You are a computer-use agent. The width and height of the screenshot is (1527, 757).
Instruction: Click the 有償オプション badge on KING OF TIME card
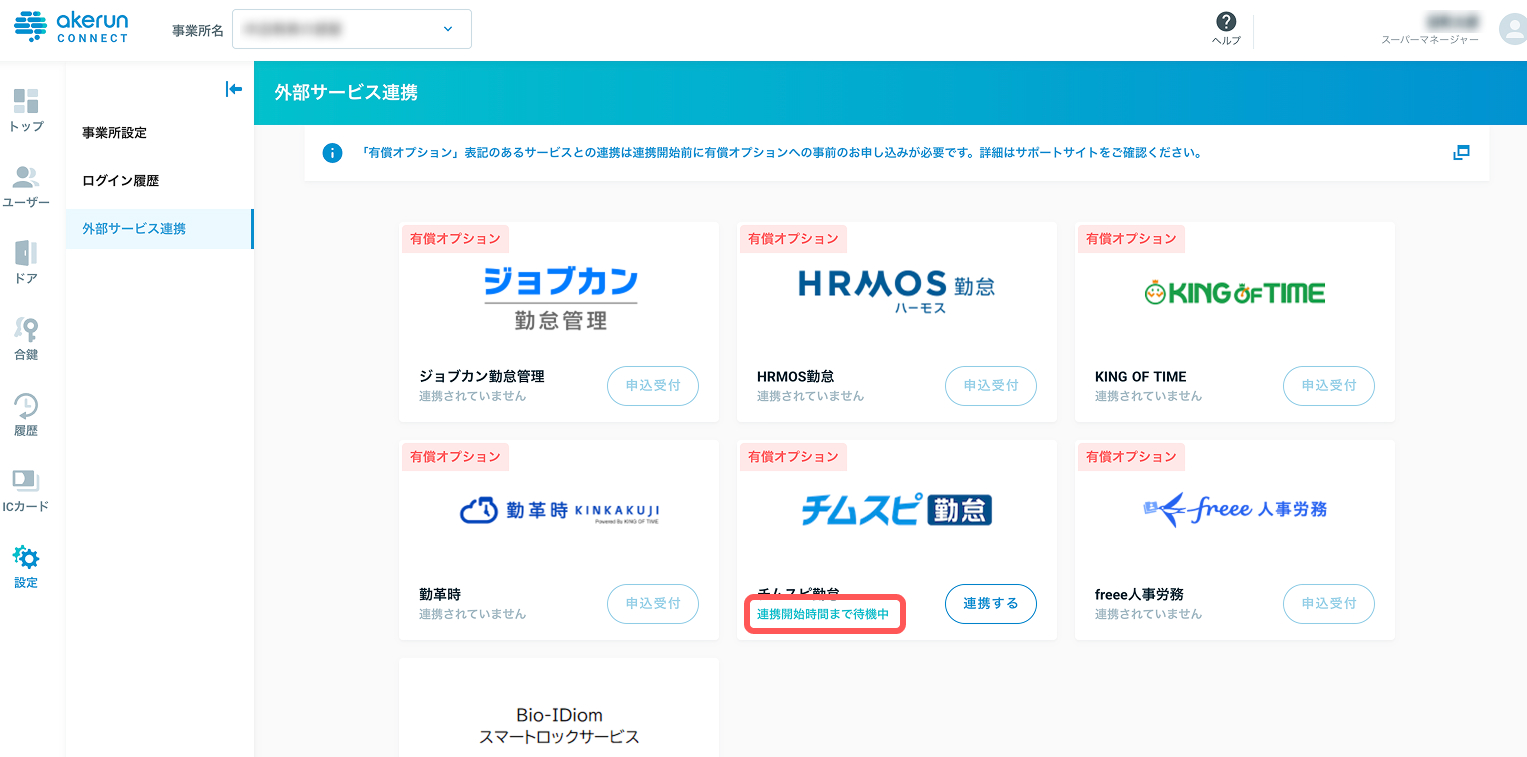[1131, 239]
